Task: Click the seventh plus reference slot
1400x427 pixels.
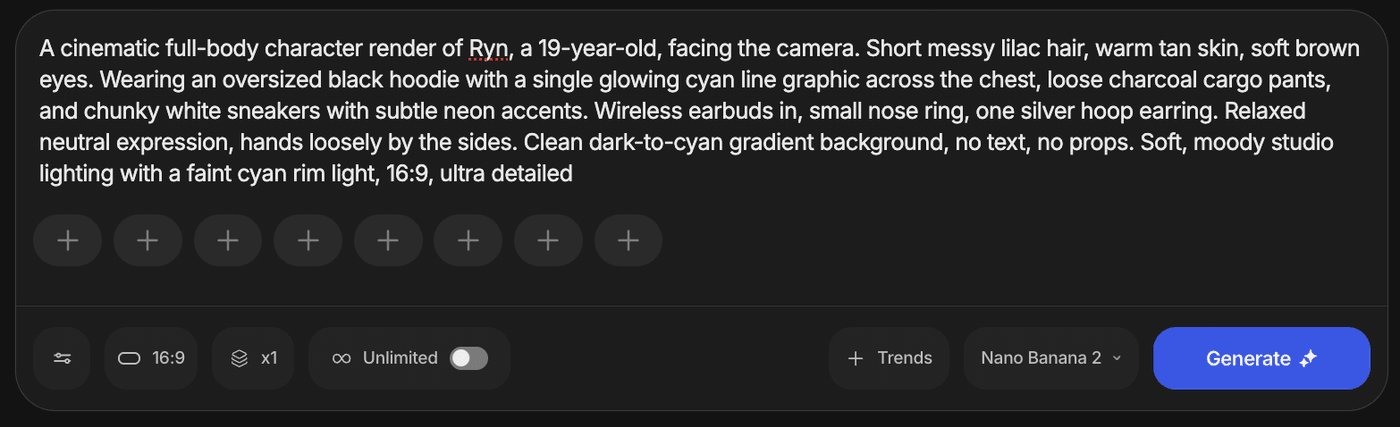Action: tap(548, 240)
